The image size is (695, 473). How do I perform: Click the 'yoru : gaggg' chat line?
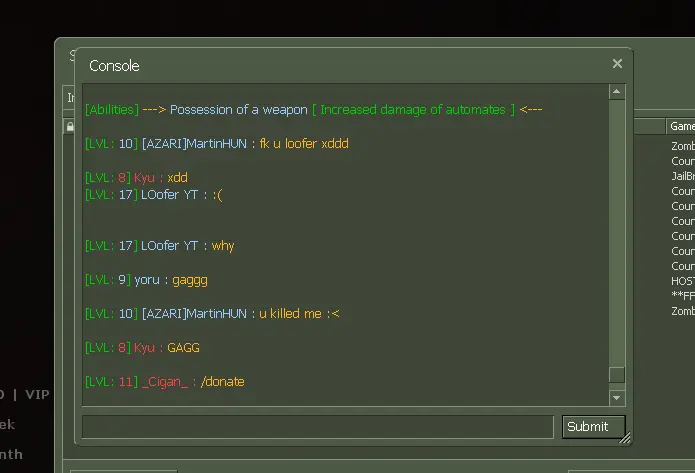point(146,280)
